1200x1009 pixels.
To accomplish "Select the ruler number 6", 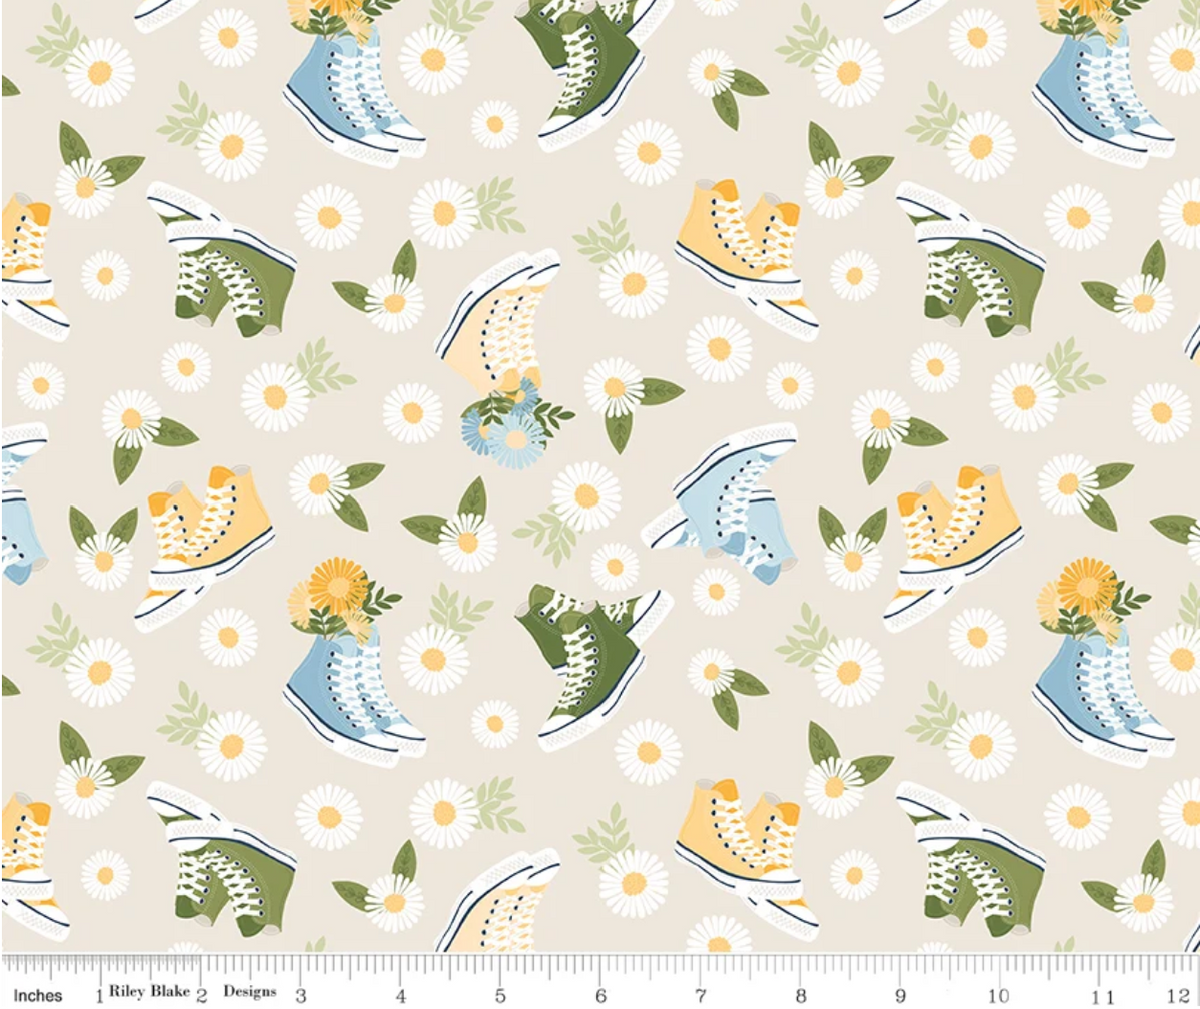I will pyautogui.click(x=601, y=997).
